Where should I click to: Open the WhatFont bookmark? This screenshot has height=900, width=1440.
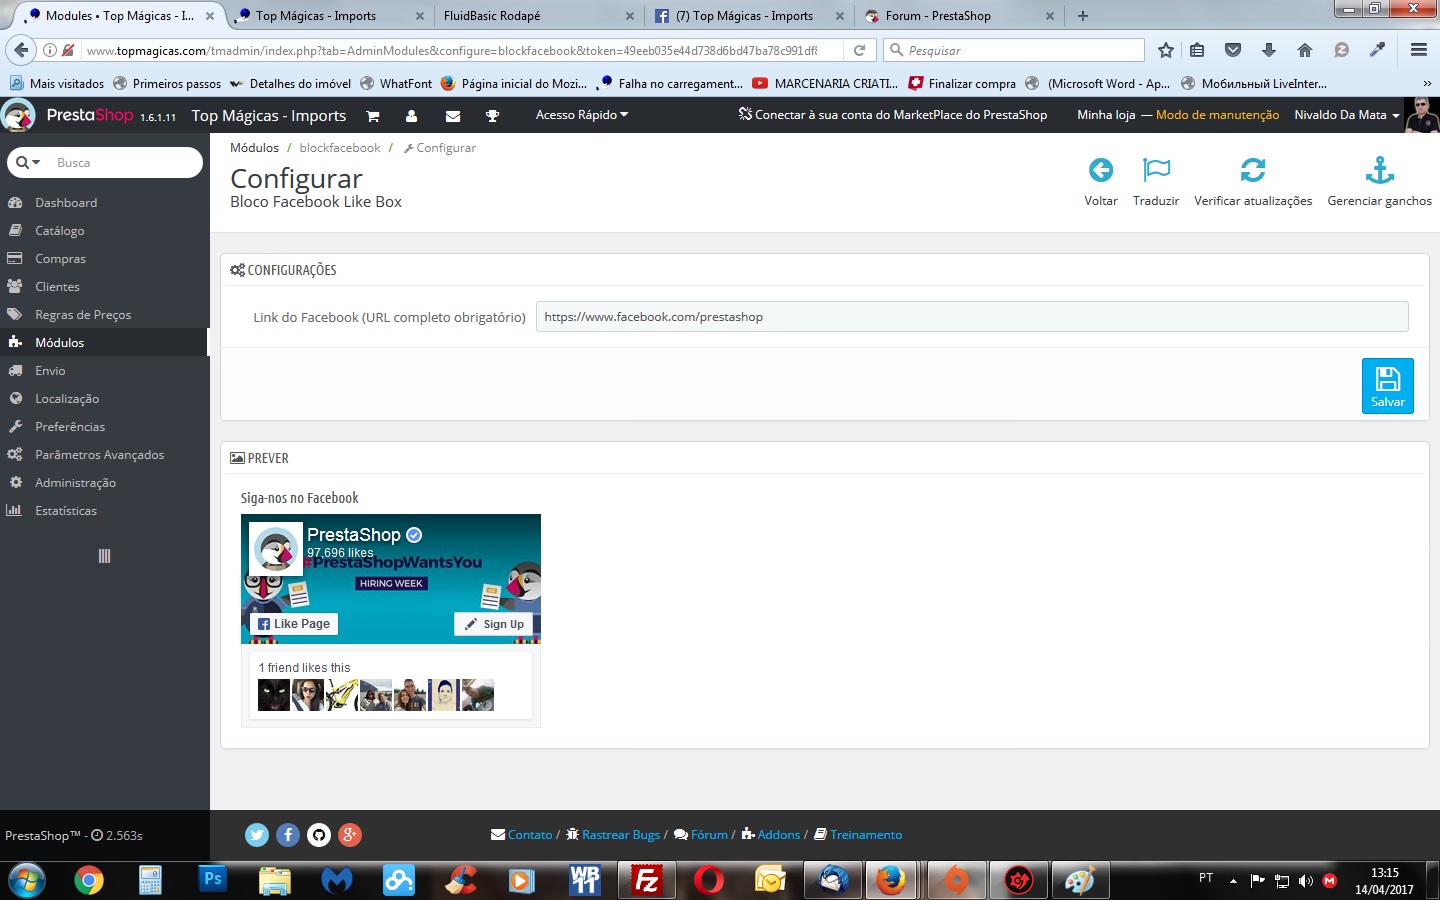pos(396,84)
